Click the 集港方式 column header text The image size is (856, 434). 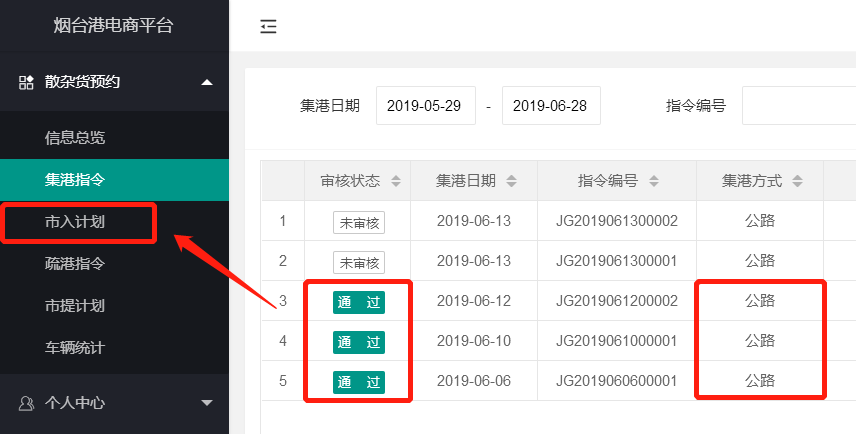click(x=752, y=181)
